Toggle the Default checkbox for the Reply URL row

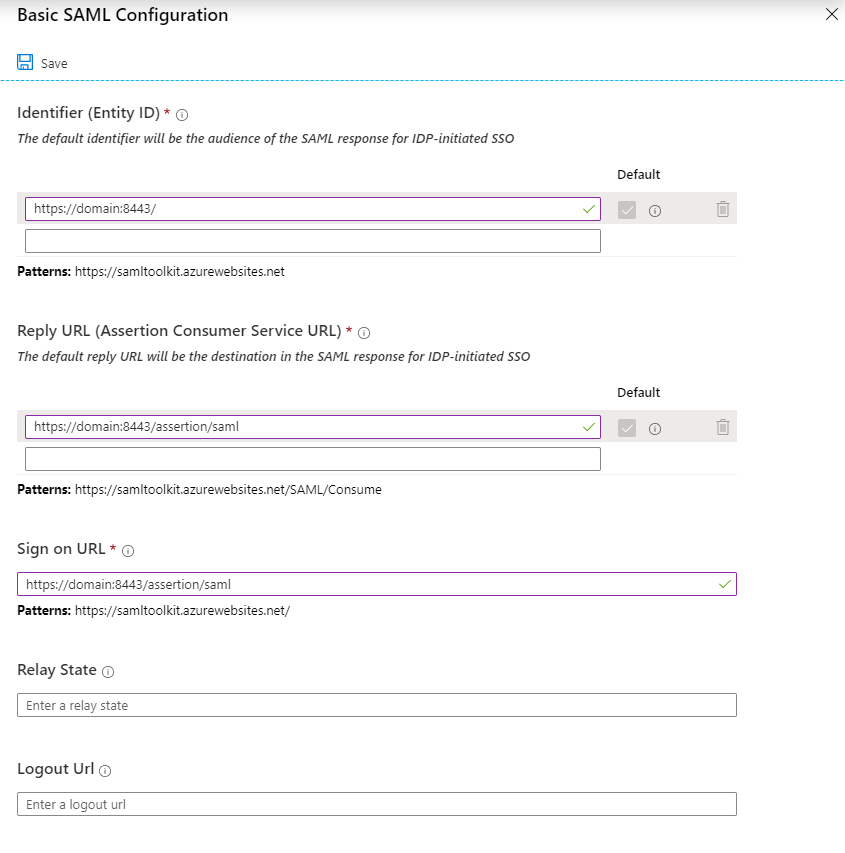pyautogui.click(x=628, y=428)
